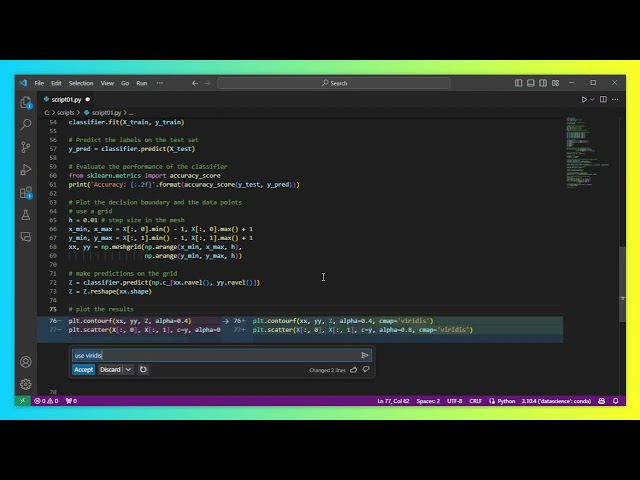Open the Manage gear menu
Image resolution: width=640 pixels, height=480 pixels.
pyautogui.click(x=26, y=384)
